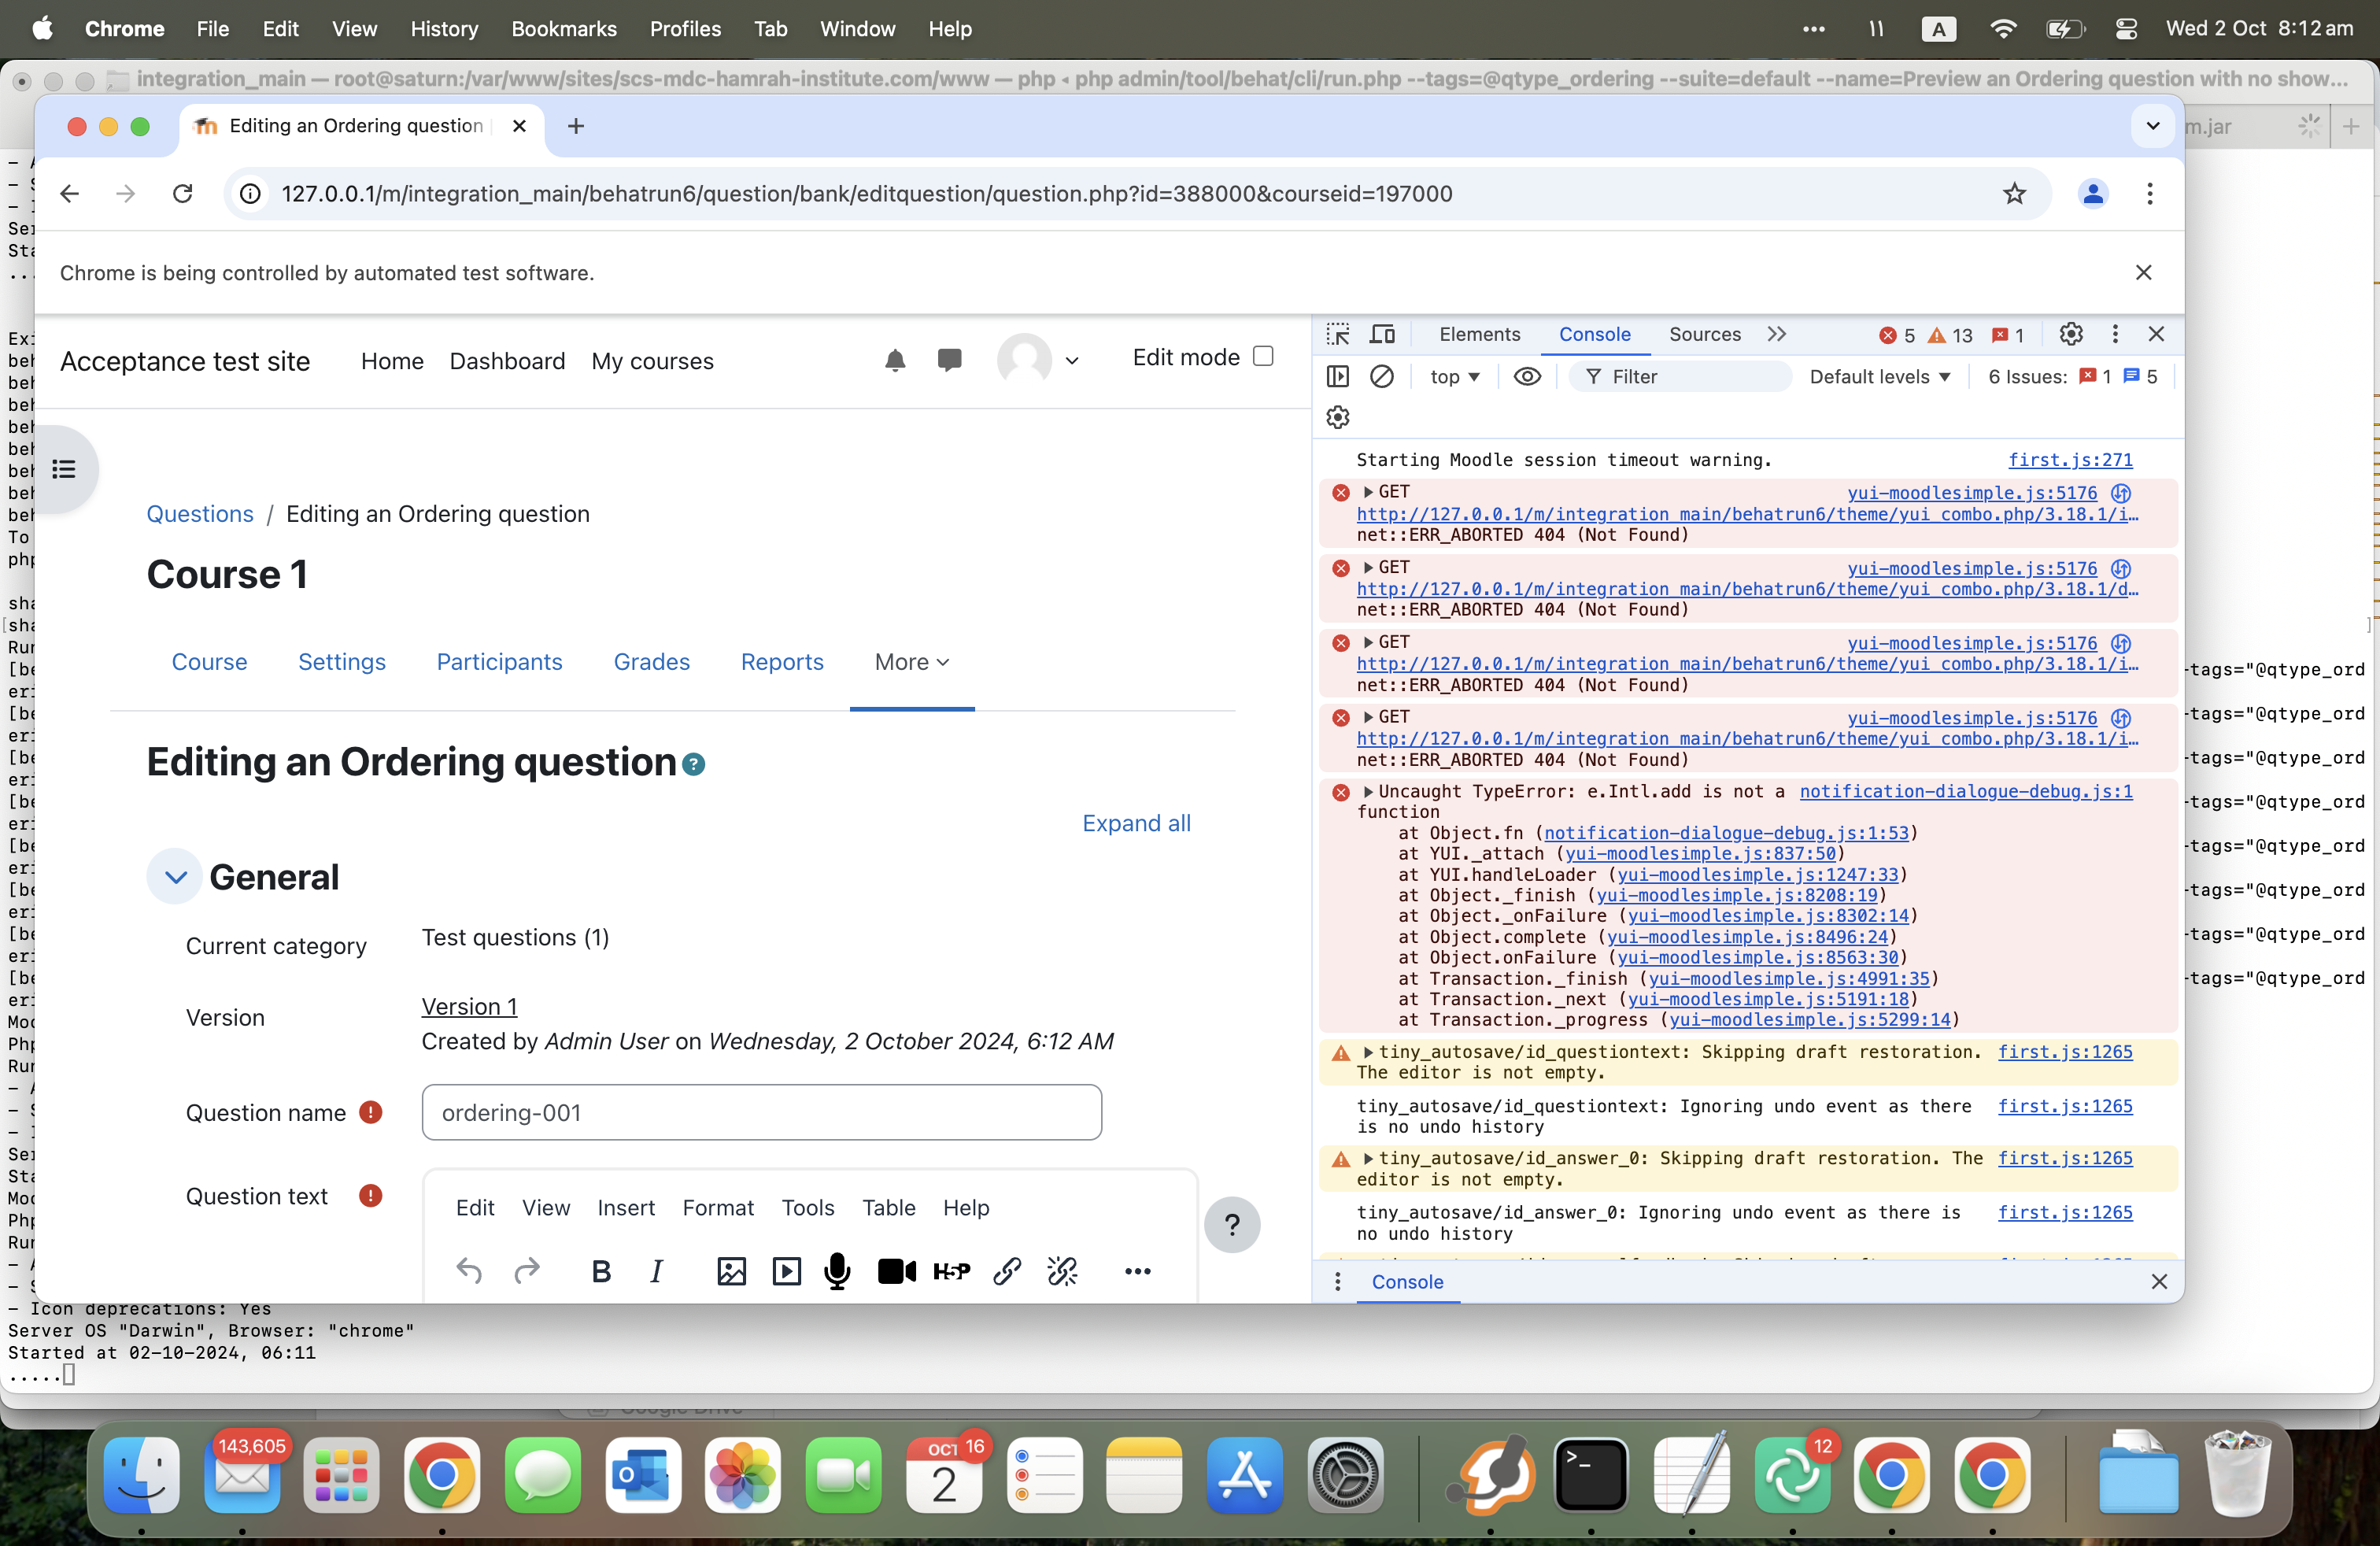Image resolution: width=2380 pixels, height=1546 pixels.
Task: Open DevTools settings gear in the top bar
Action: 2071,335
